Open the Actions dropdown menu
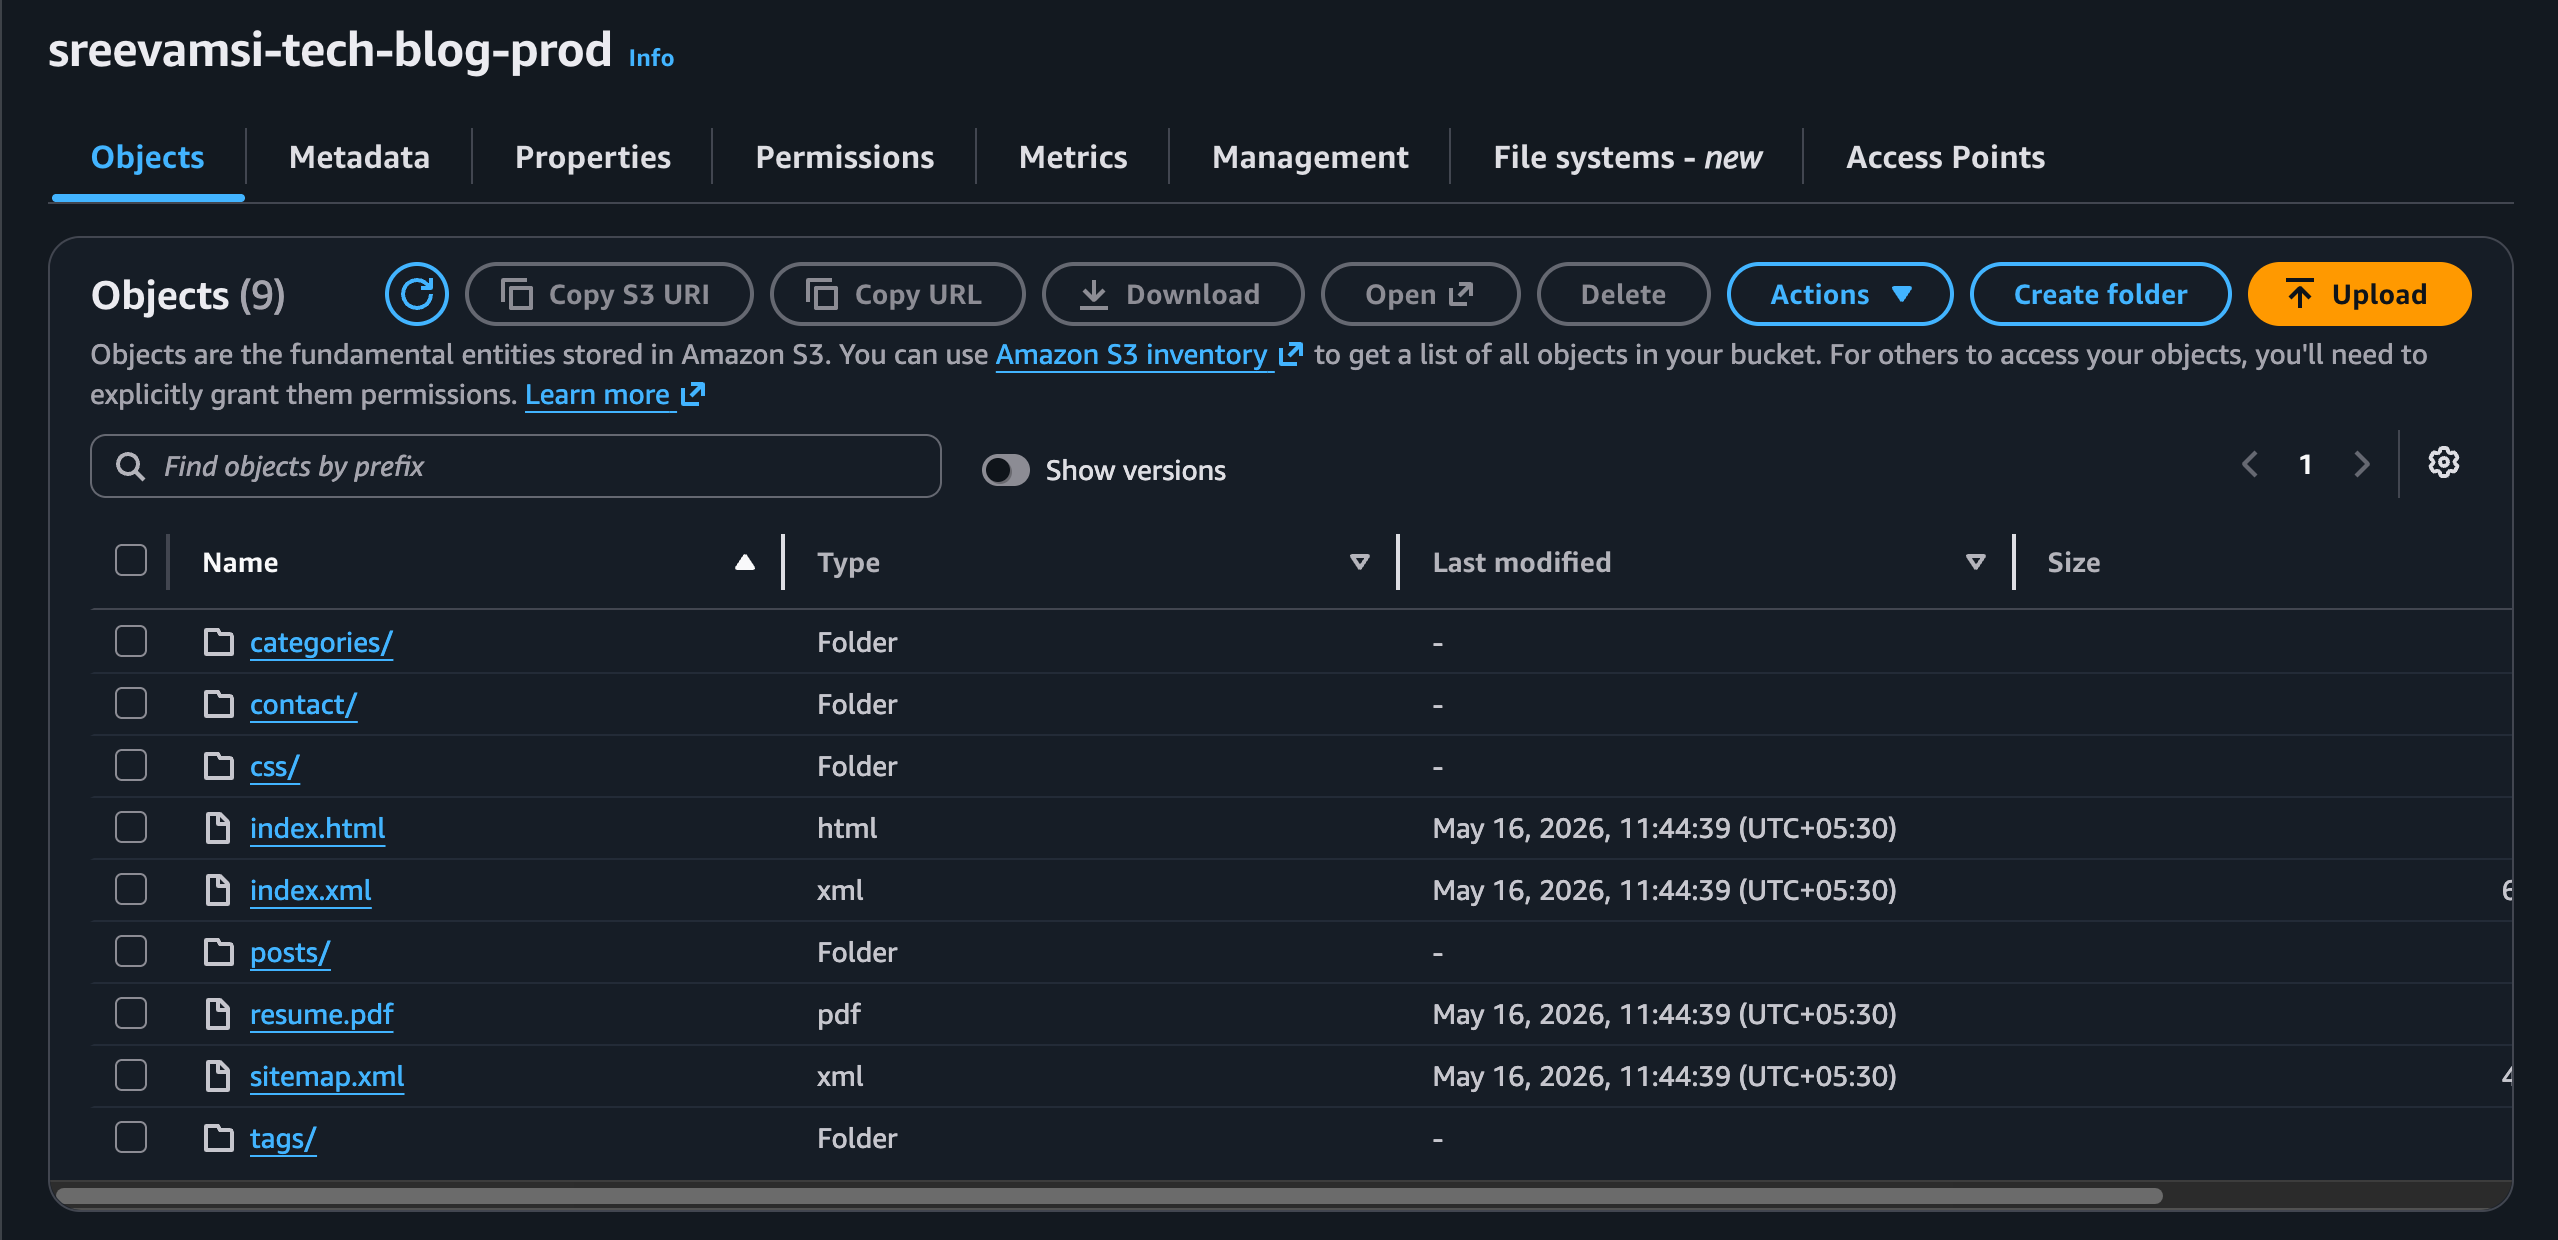This screenshot has height=1240, width=2558. click(x=1840, y=294)
